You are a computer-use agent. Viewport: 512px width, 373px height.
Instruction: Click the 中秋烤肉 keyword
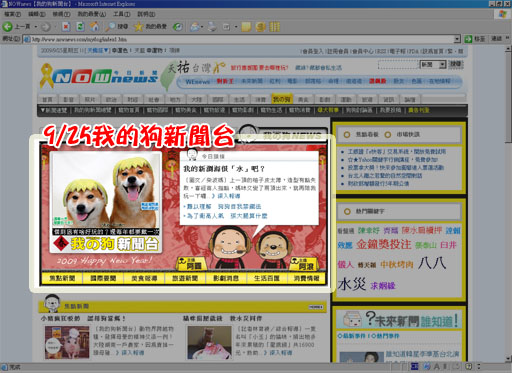tap(397, 265)
